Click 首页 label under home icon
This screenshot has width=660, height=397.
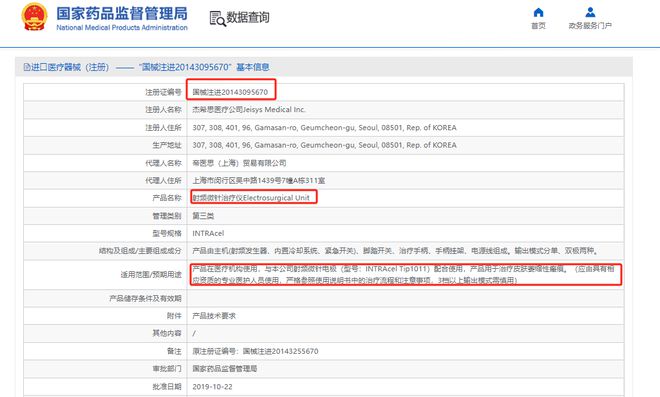538,26
